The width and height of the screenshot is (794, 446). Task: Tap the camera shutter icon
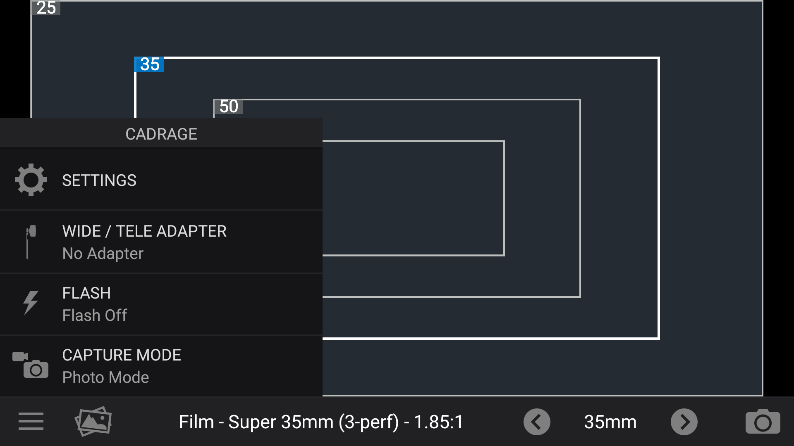pyautogui.click(x=762, y=421)
